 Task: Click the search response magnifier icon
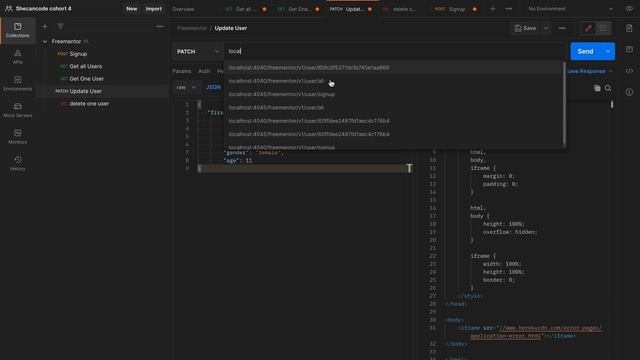(x=608, y=88)
